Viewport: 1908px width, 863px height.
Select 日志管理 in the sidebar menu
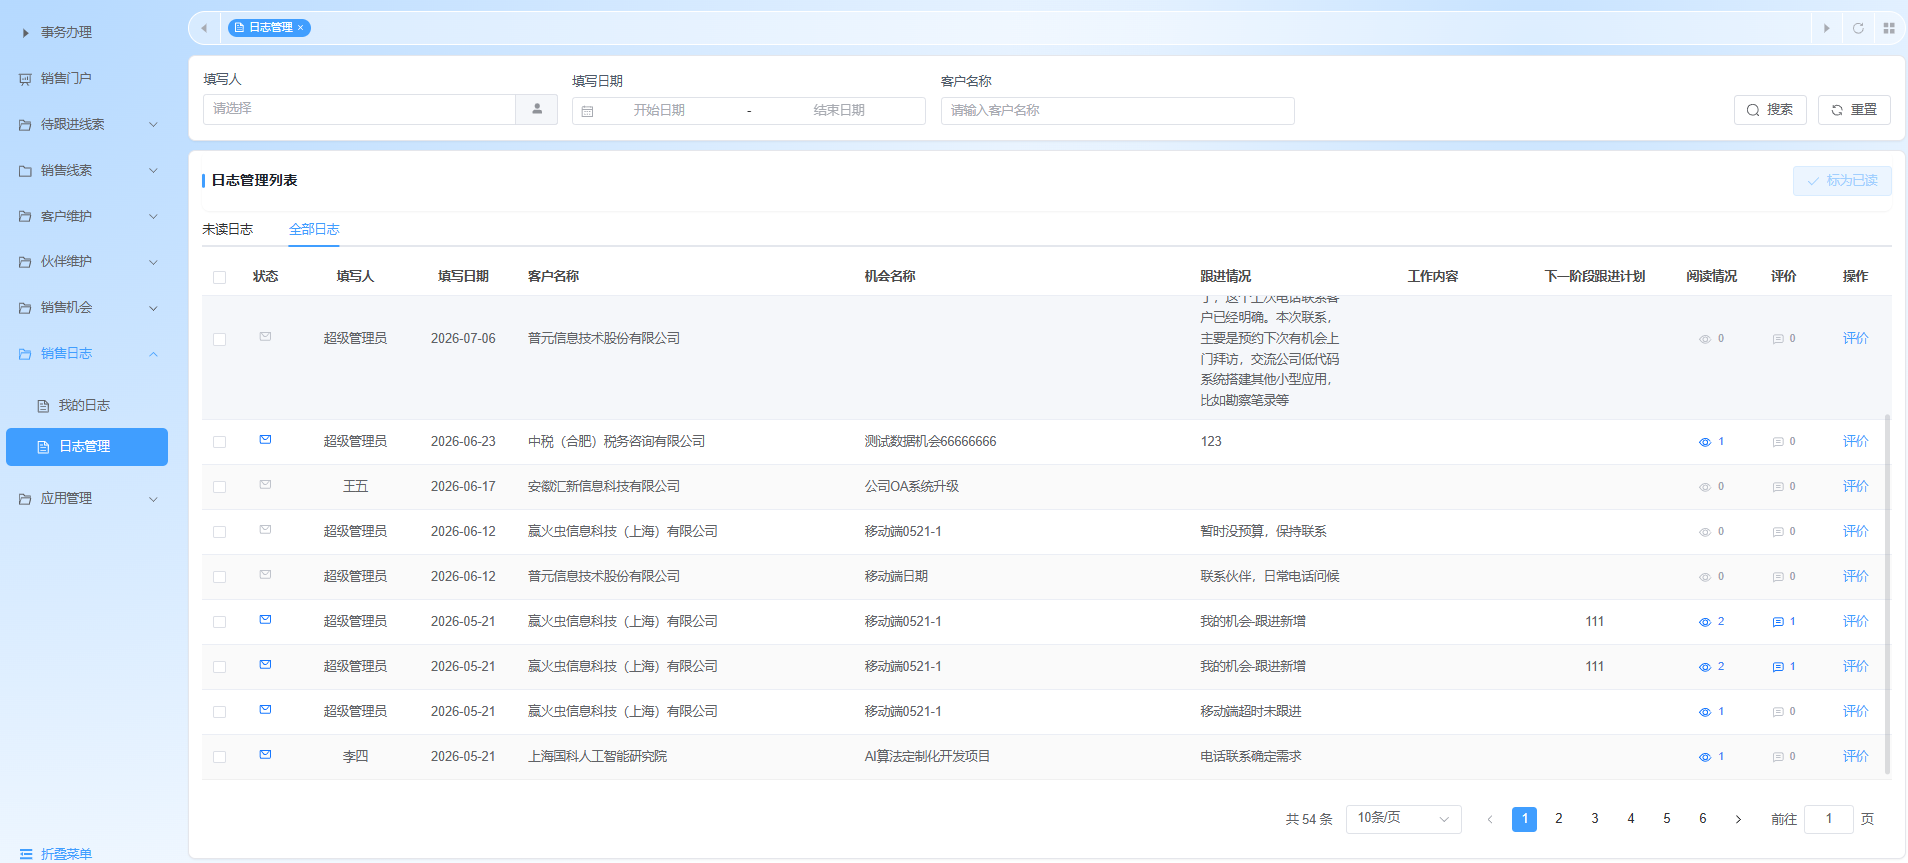point(87,447)
